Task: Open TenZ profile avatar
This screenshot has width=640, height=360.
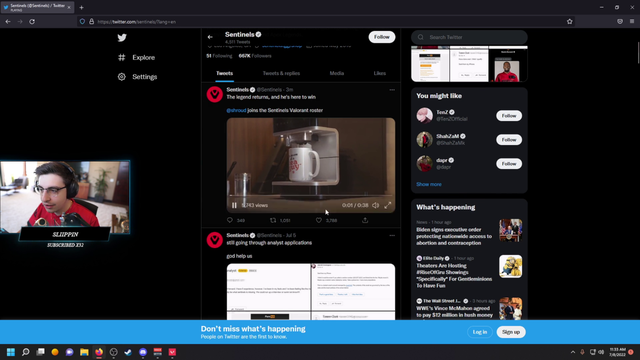Action: click(424, 116)
